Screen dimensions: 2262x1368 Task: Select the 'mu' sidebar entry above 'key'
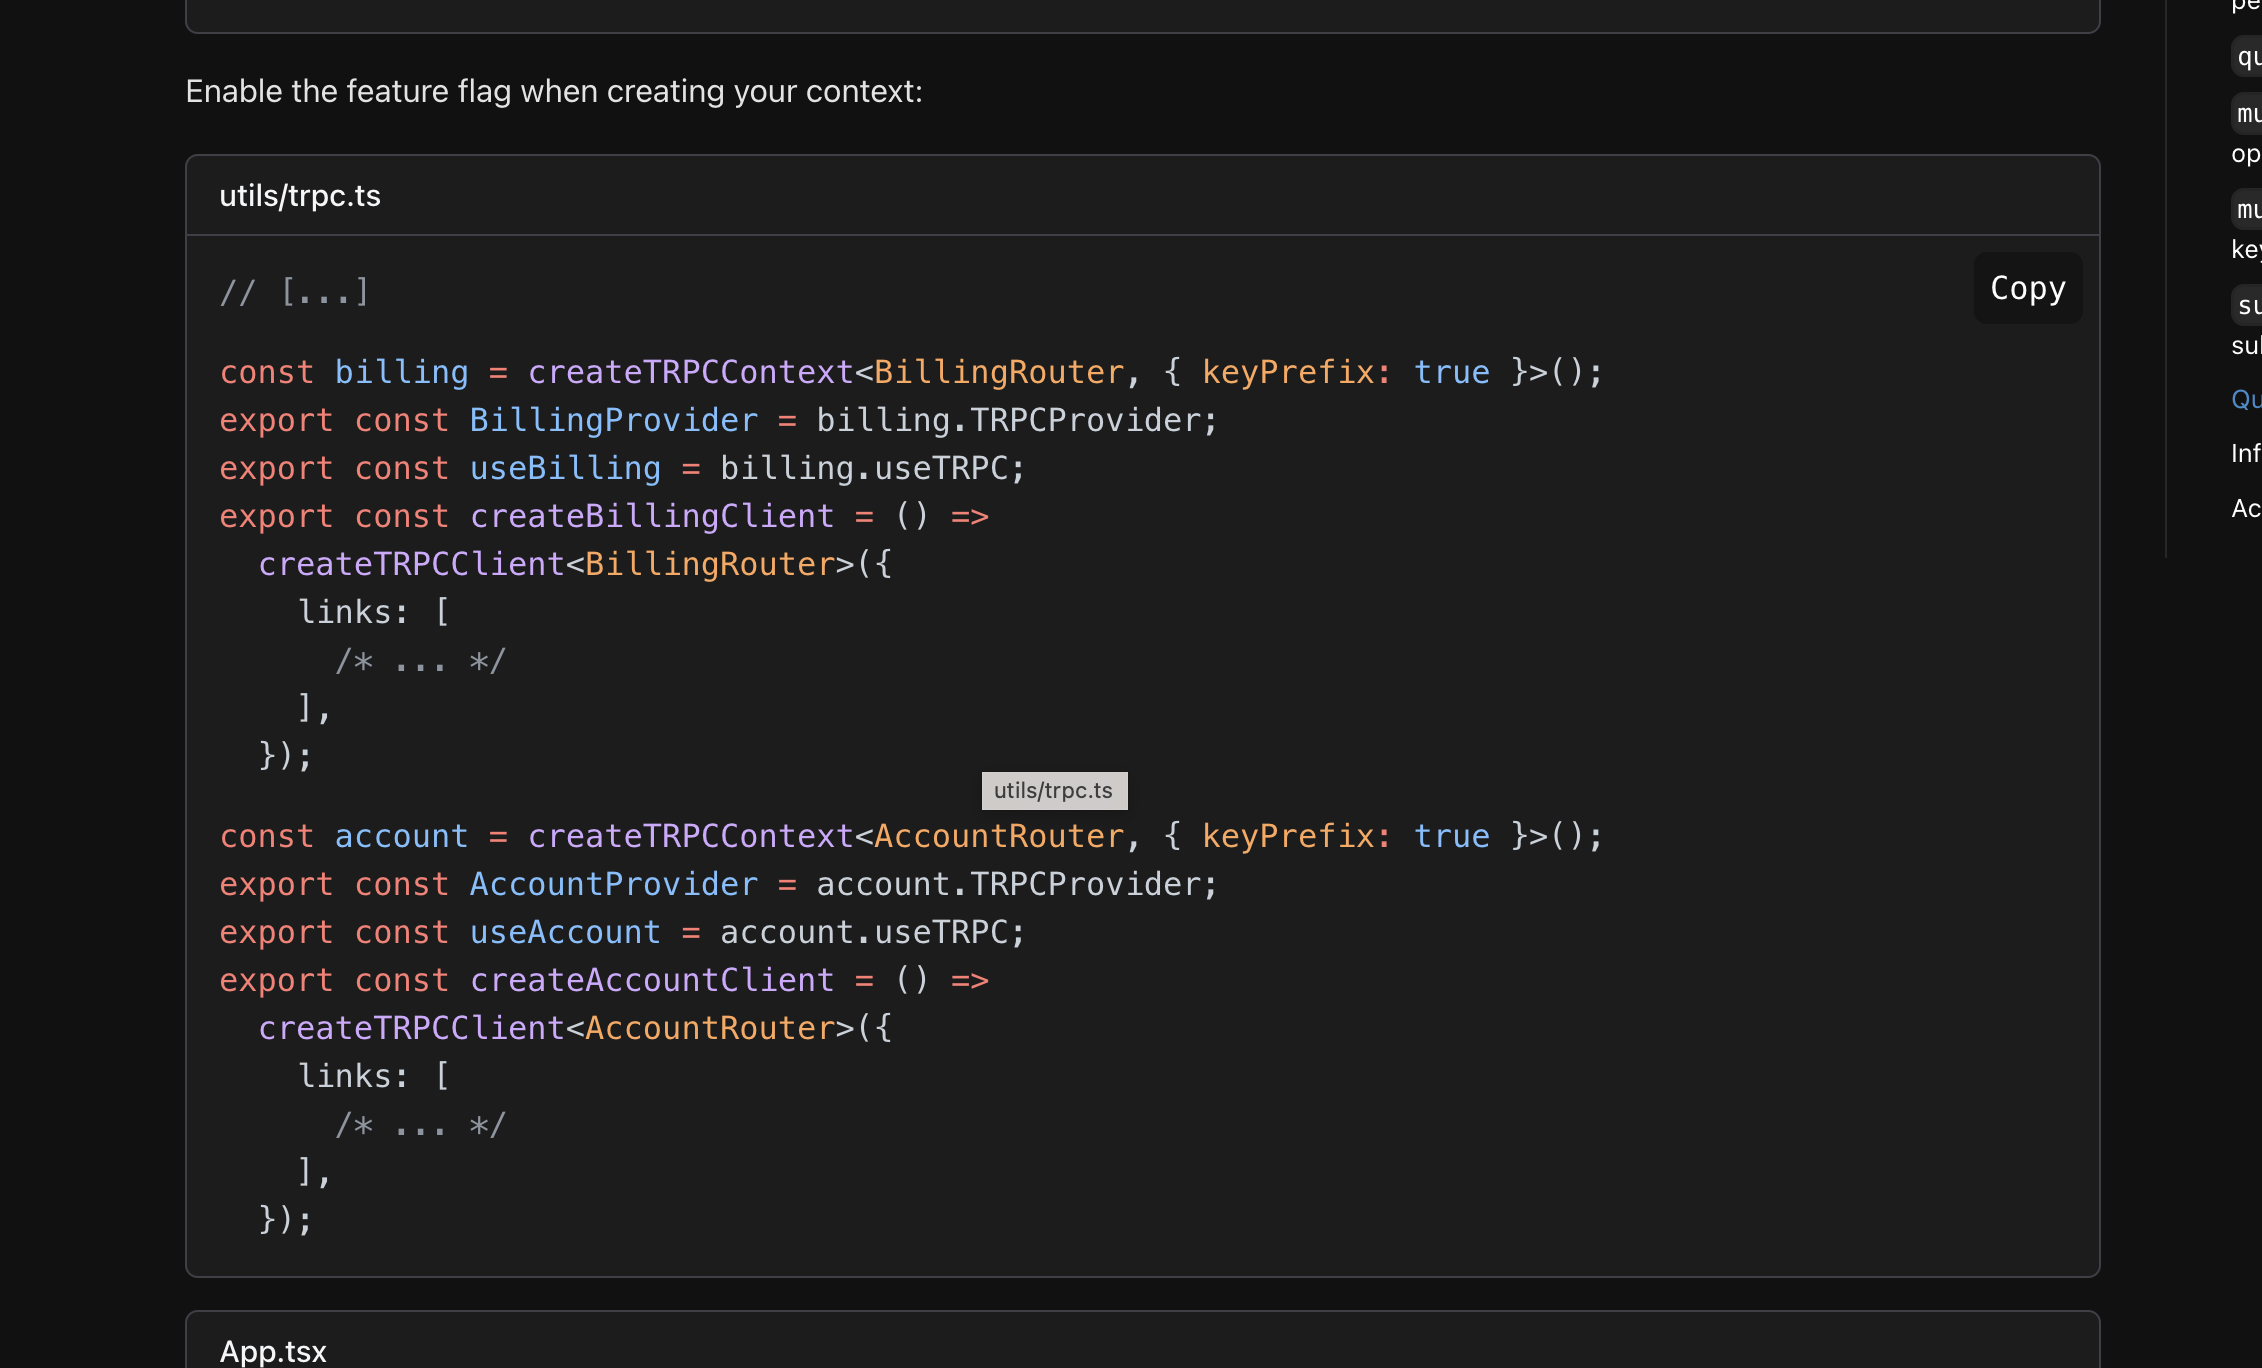pos(2248,209)
